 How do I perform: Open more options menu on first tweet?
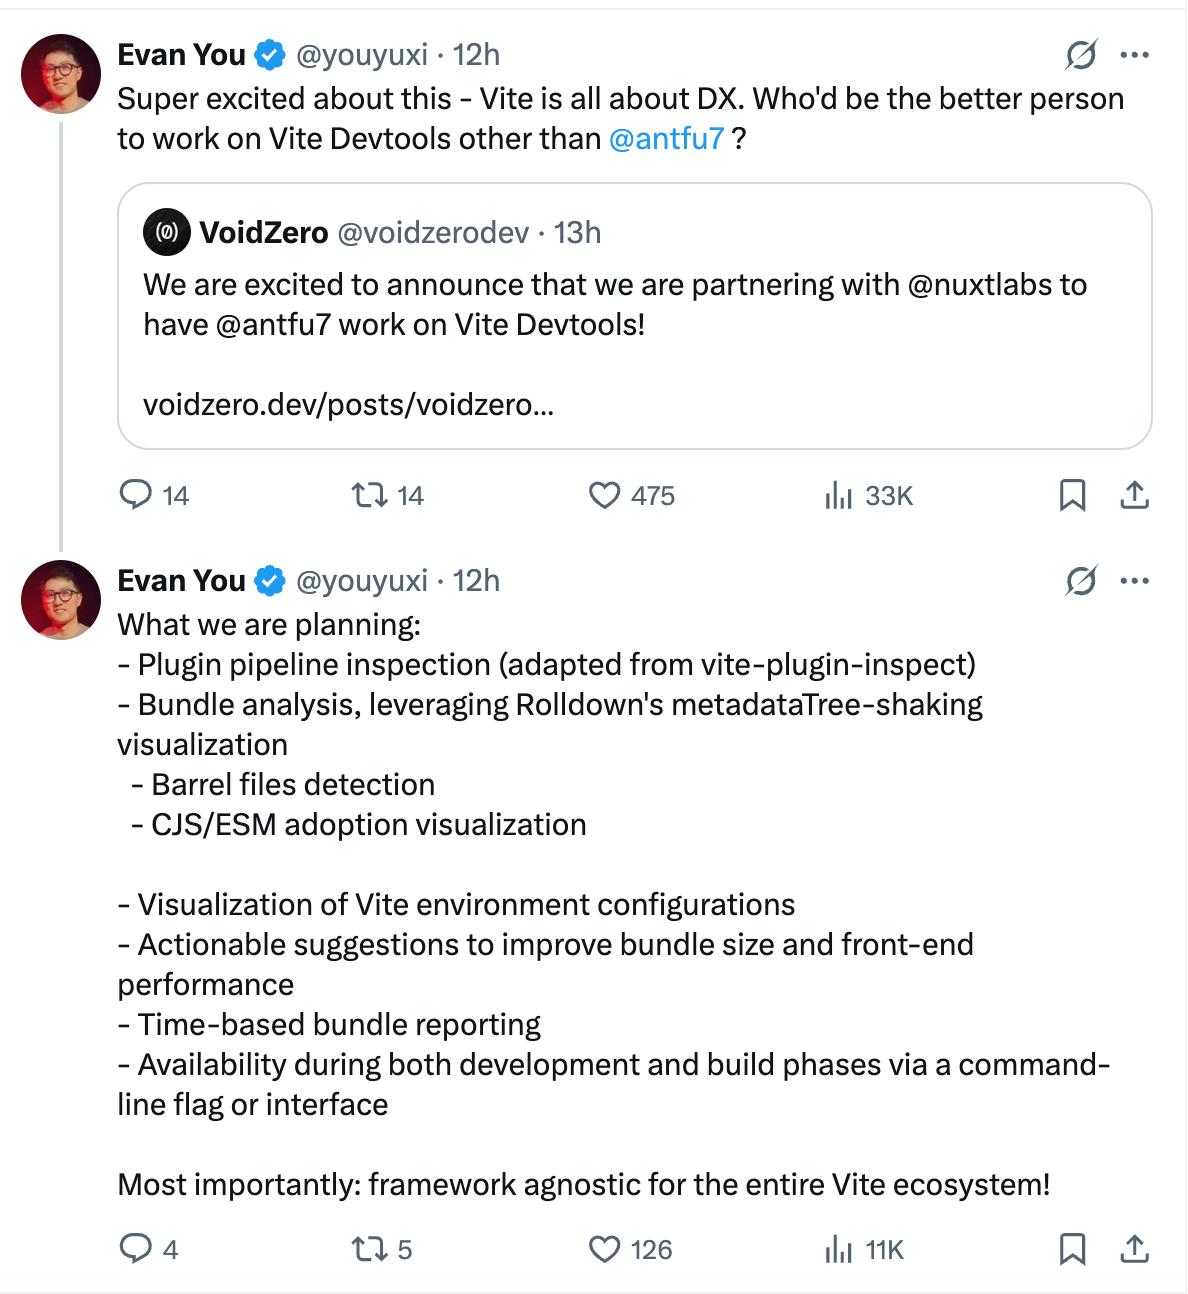pyautogui.click(x=1135, y=55)
